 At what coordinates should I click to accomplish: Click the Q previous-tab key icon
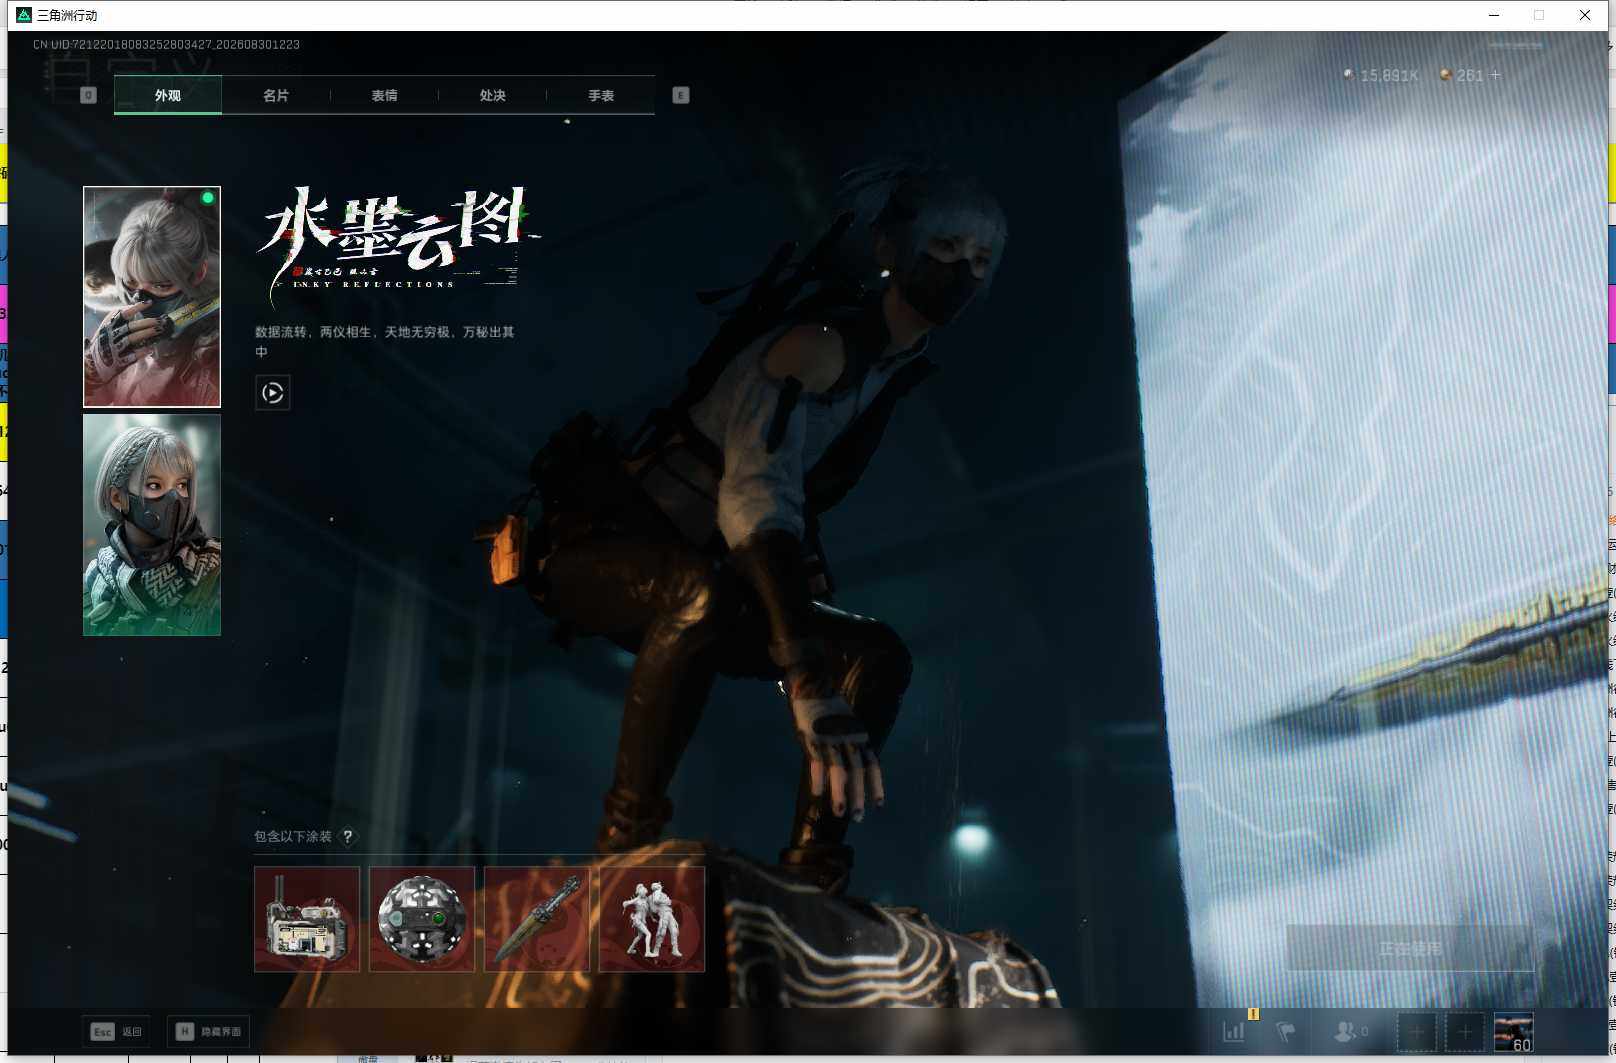tap(88, 95)
